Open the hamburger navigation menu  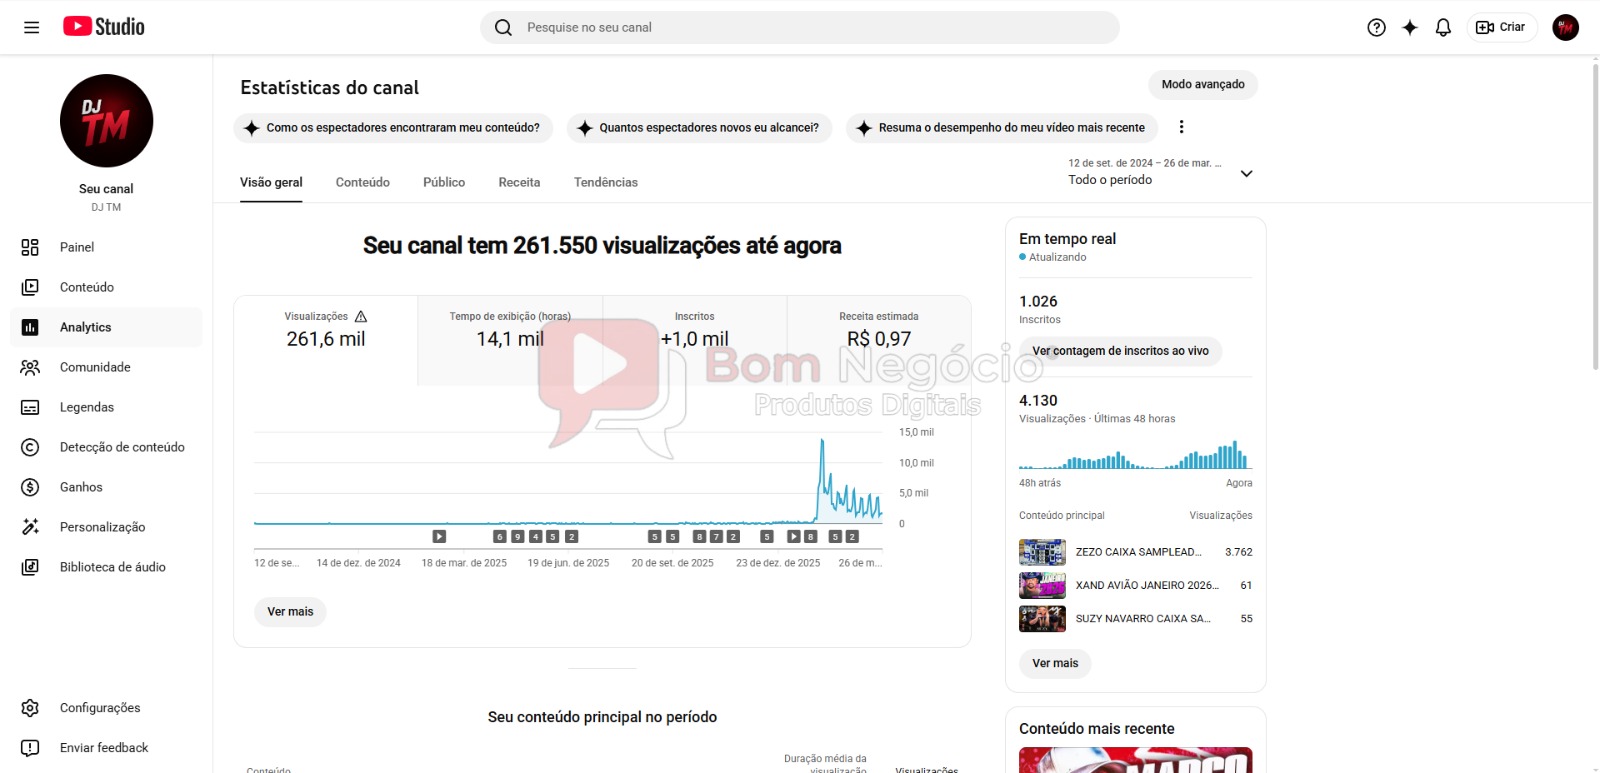pos(31,27)
